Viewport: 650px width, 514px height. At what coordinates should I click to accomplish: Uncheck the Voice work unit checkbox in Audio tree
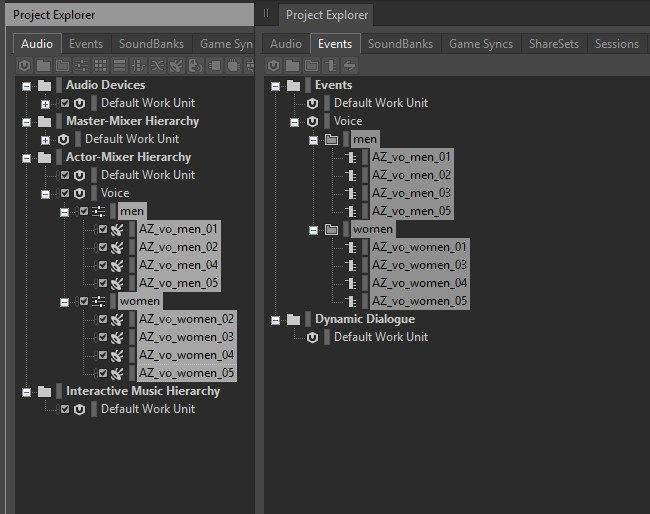coord(65,193)
